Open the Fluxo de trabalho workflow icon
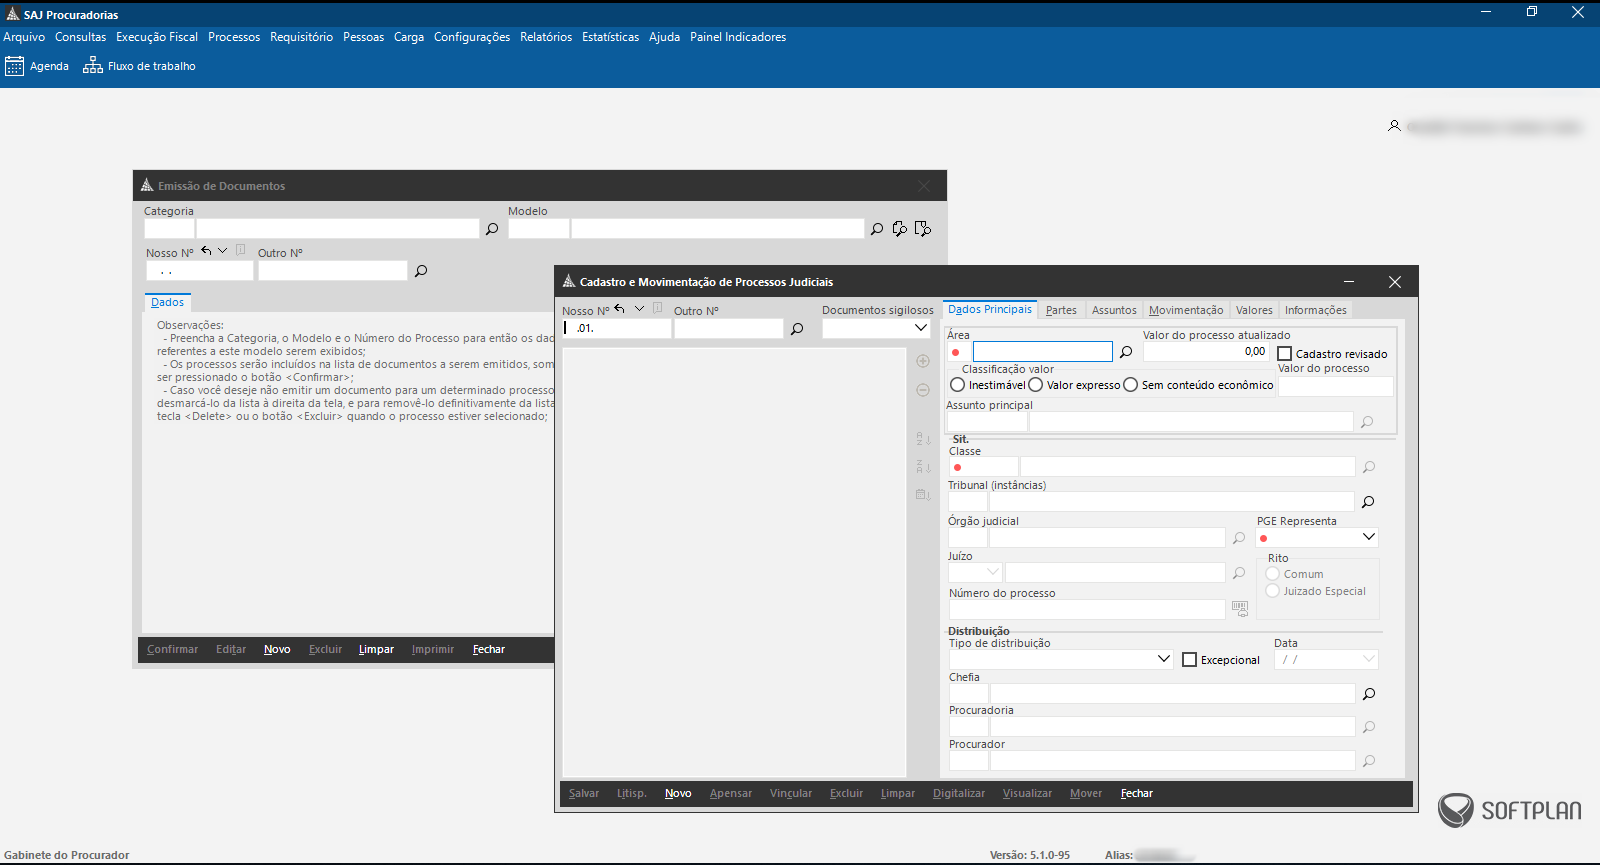 [x=93, y=66]
